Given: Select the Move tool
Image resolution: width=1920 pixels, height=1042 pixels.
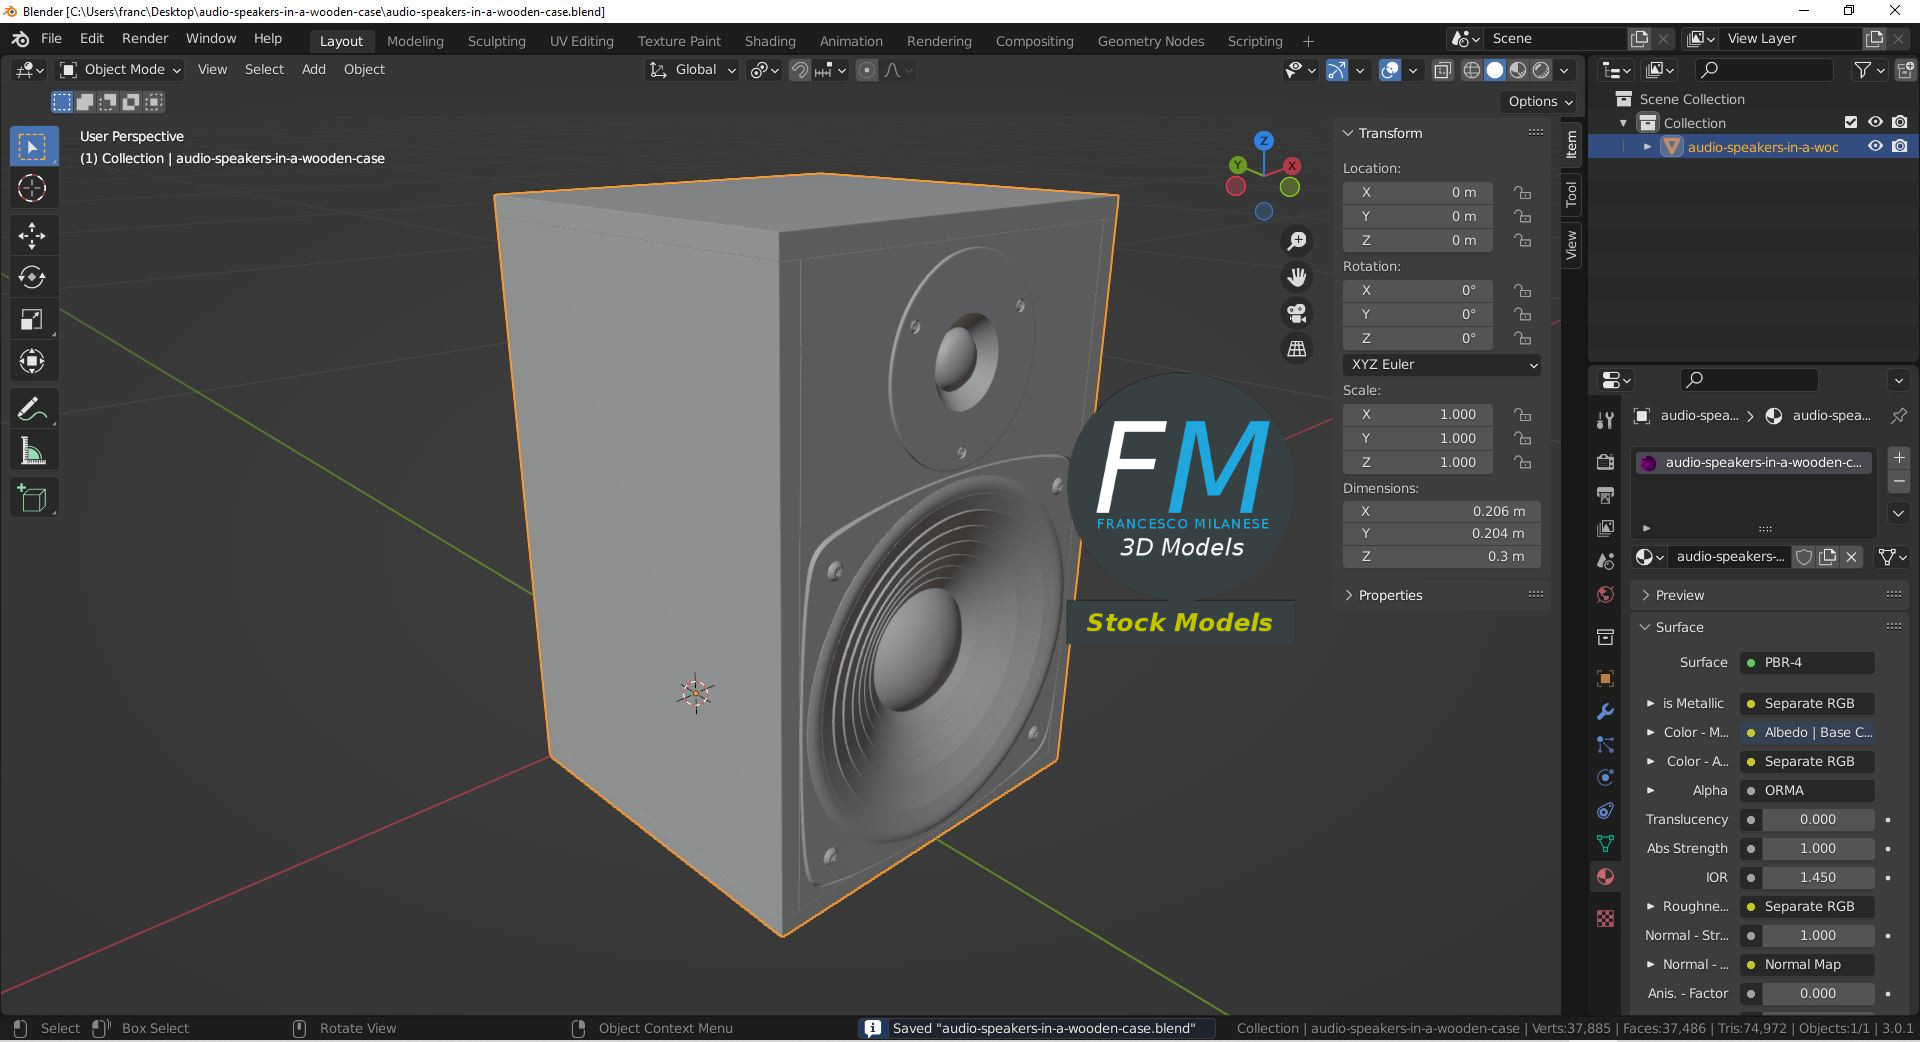Looking at the screenshot, I should click(x=32, y=236).
